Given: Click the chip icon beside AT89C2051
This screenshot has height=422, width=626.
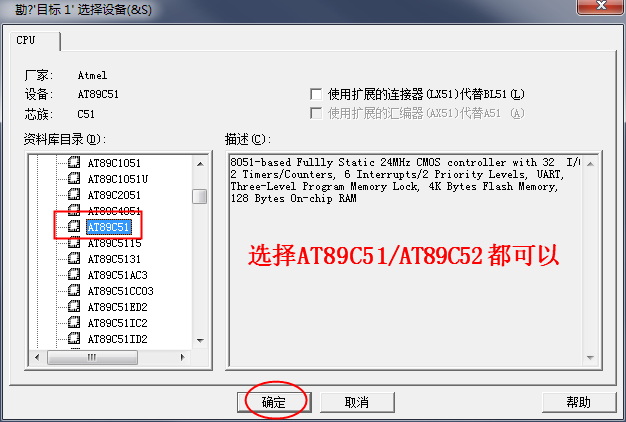Looking at the screenshot, I should tap(74, 194).
